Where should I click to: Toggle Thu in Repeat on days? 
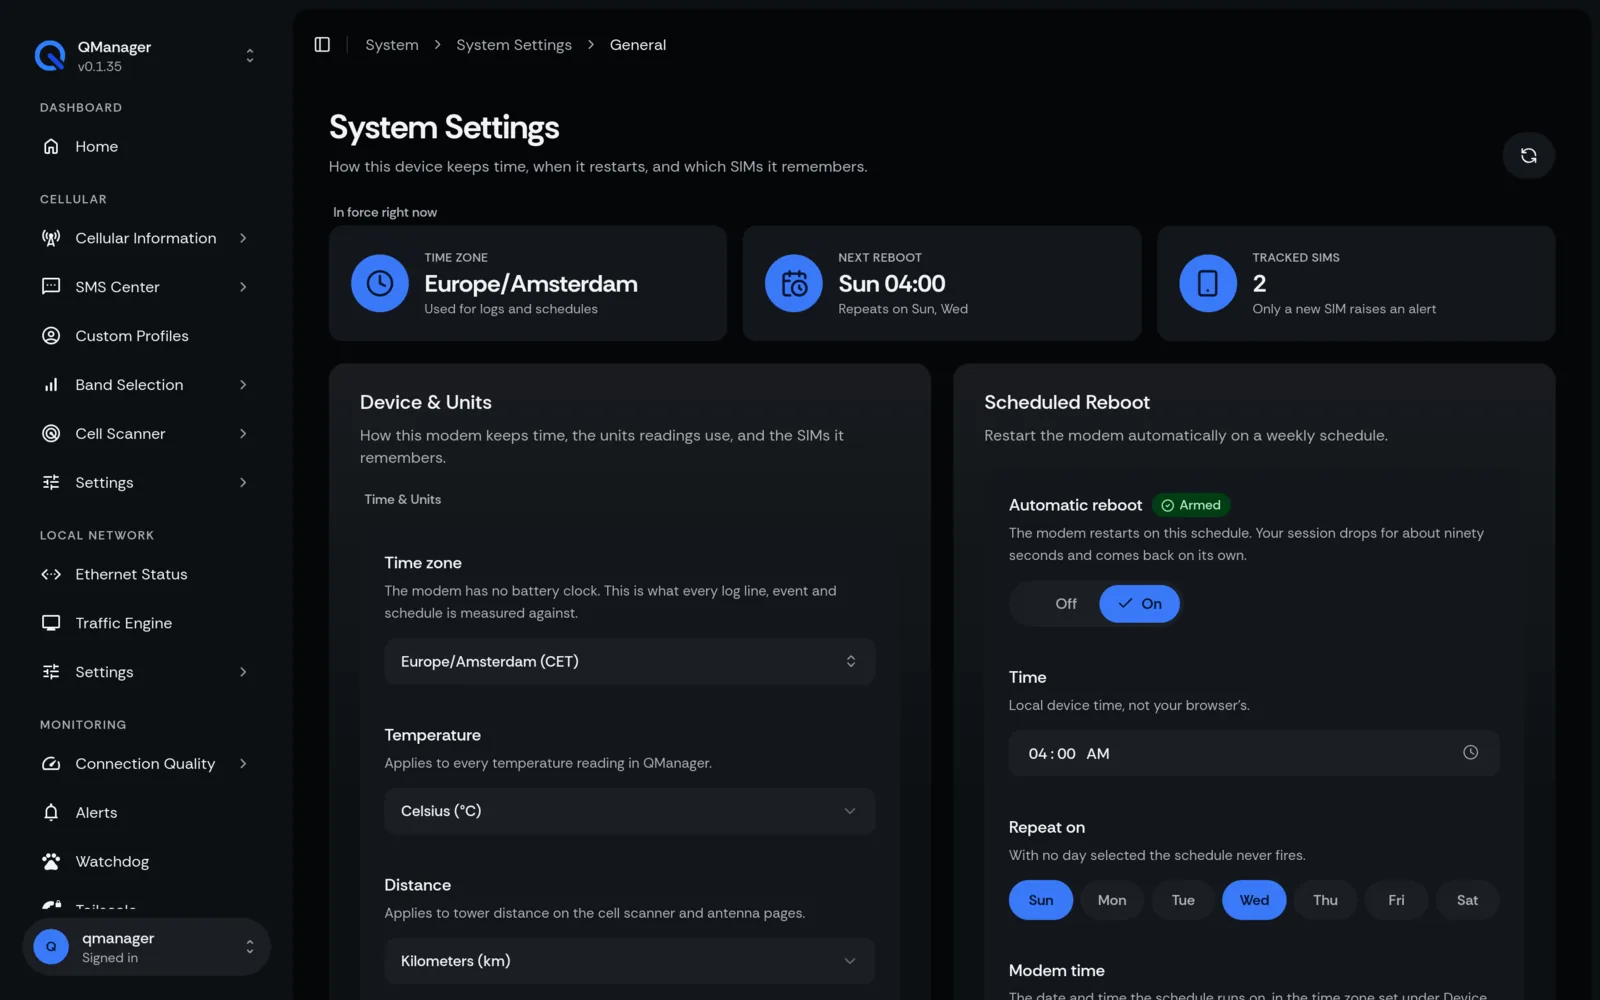tap(1325, 900)
